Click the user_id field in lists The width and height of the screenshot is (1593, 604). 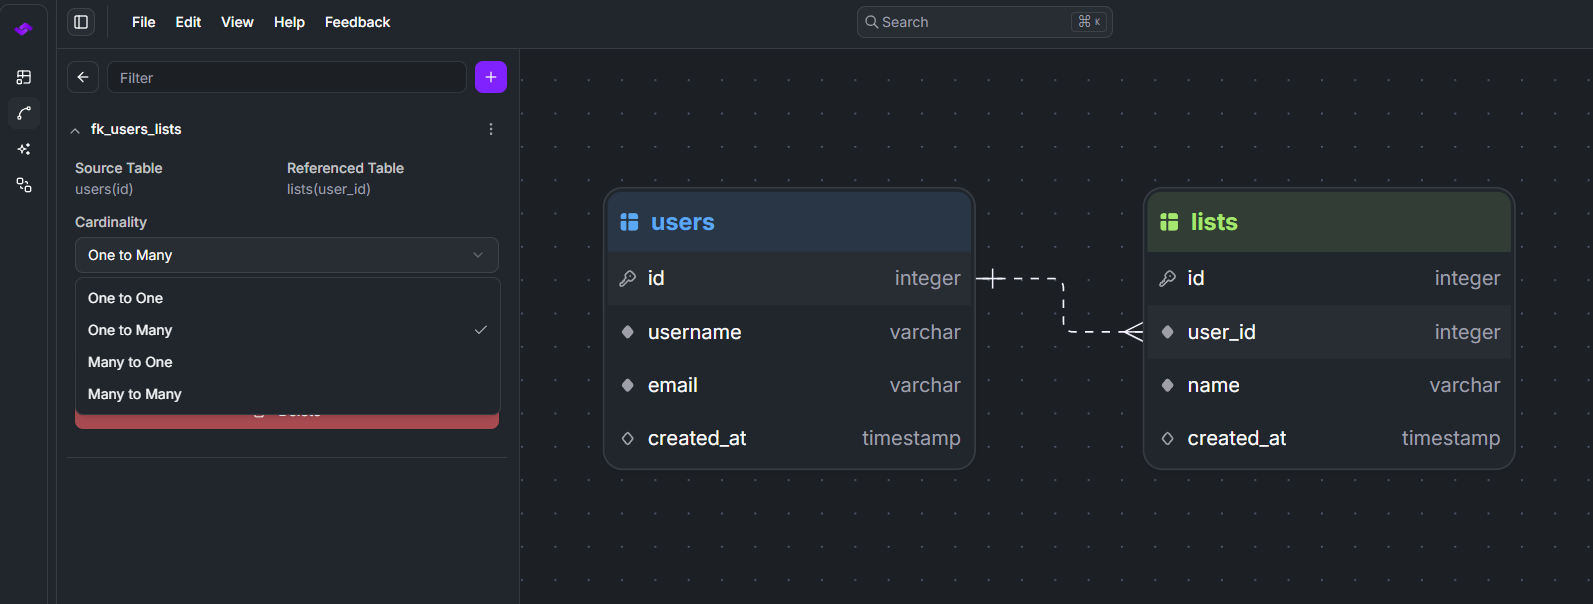pyautogui.click(x=1329, y=332)
